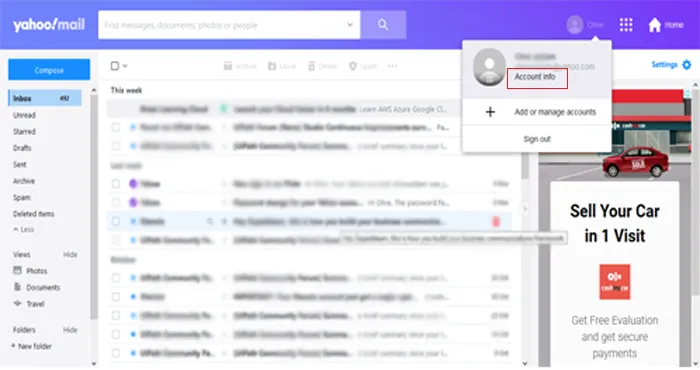700x370 pixels.
Task: Click the profile avatar in header
Action: coord(575,25)
